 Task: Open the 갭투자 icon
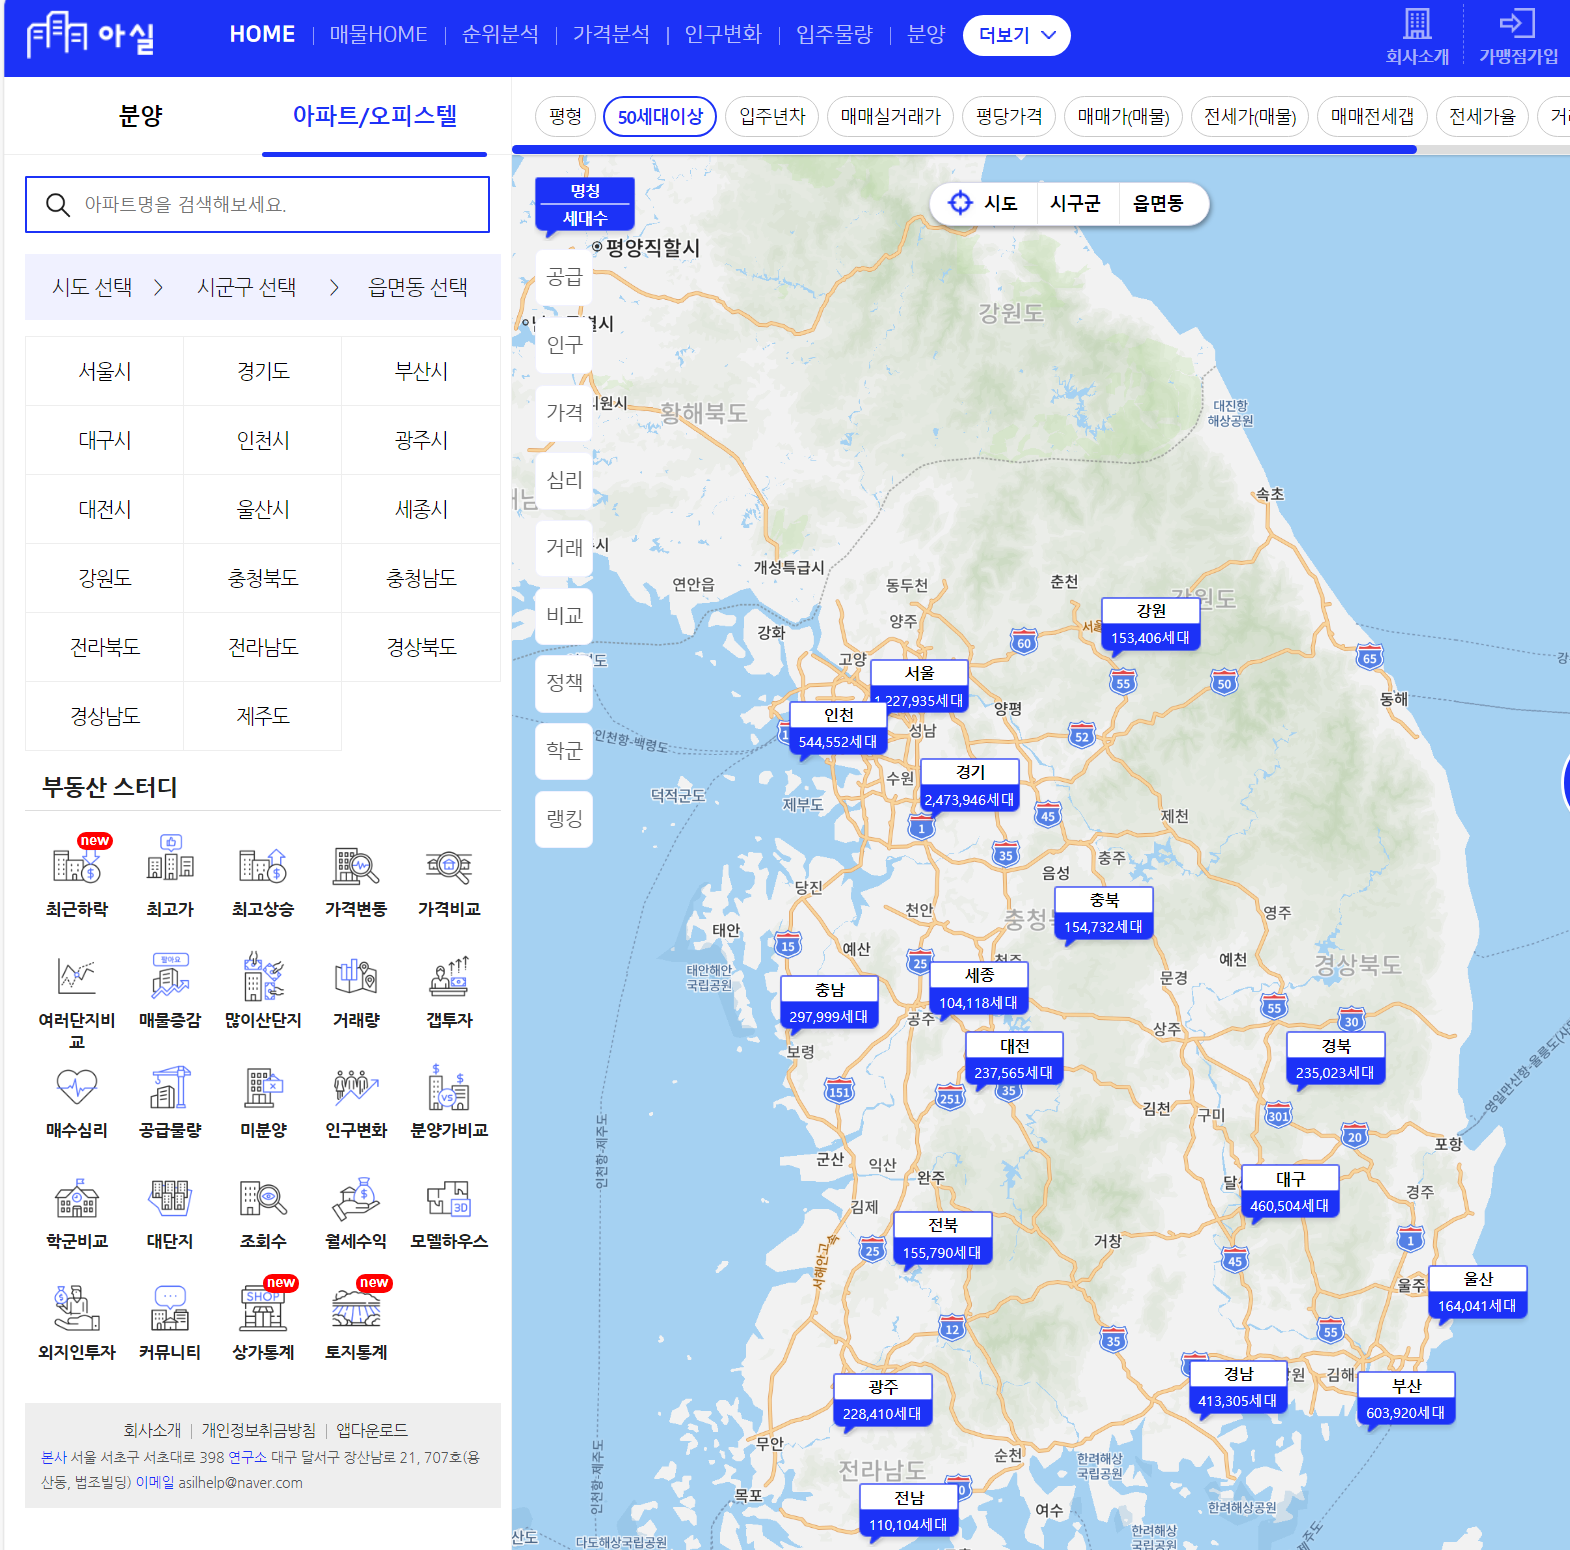pos(449,977)
